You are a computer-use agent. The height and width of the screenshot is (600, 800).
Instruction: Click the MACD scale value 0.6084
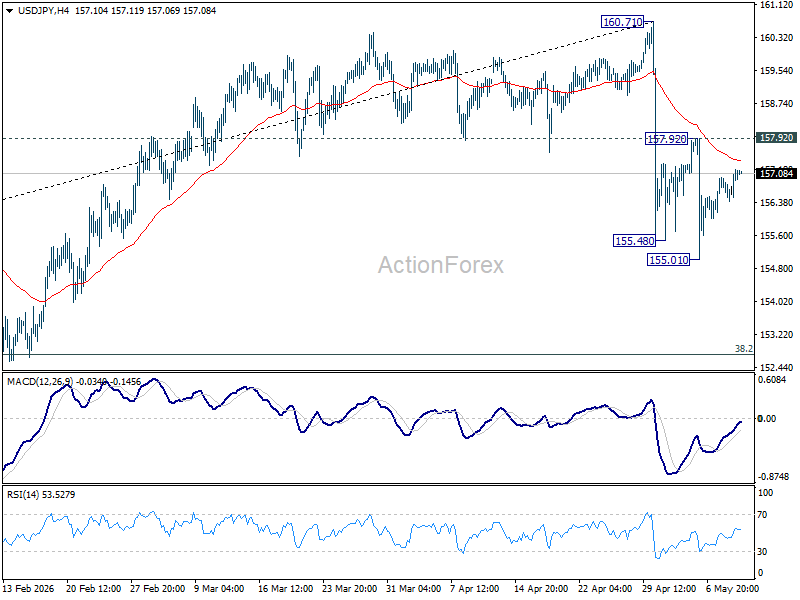click(772, 380)
